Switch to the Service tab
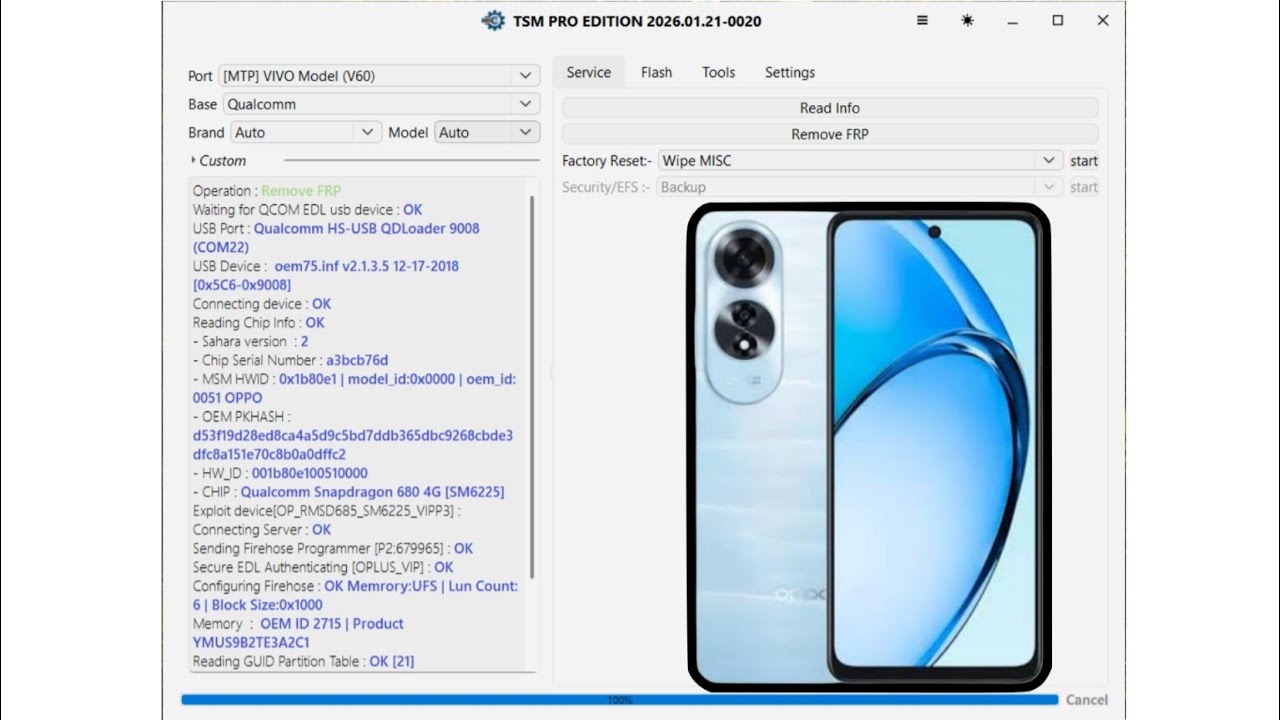The image size is (1280, 720). coord(588,72)
